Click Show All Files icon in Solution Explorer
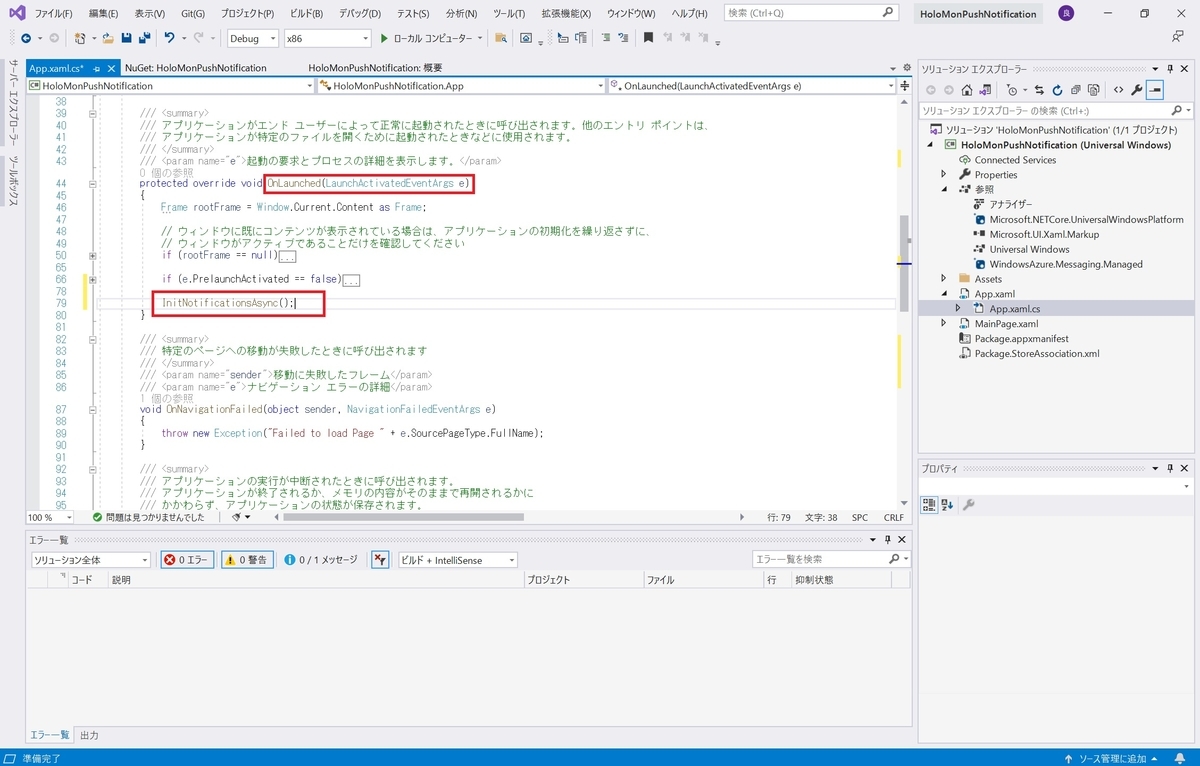 (x=1093, y=90)
